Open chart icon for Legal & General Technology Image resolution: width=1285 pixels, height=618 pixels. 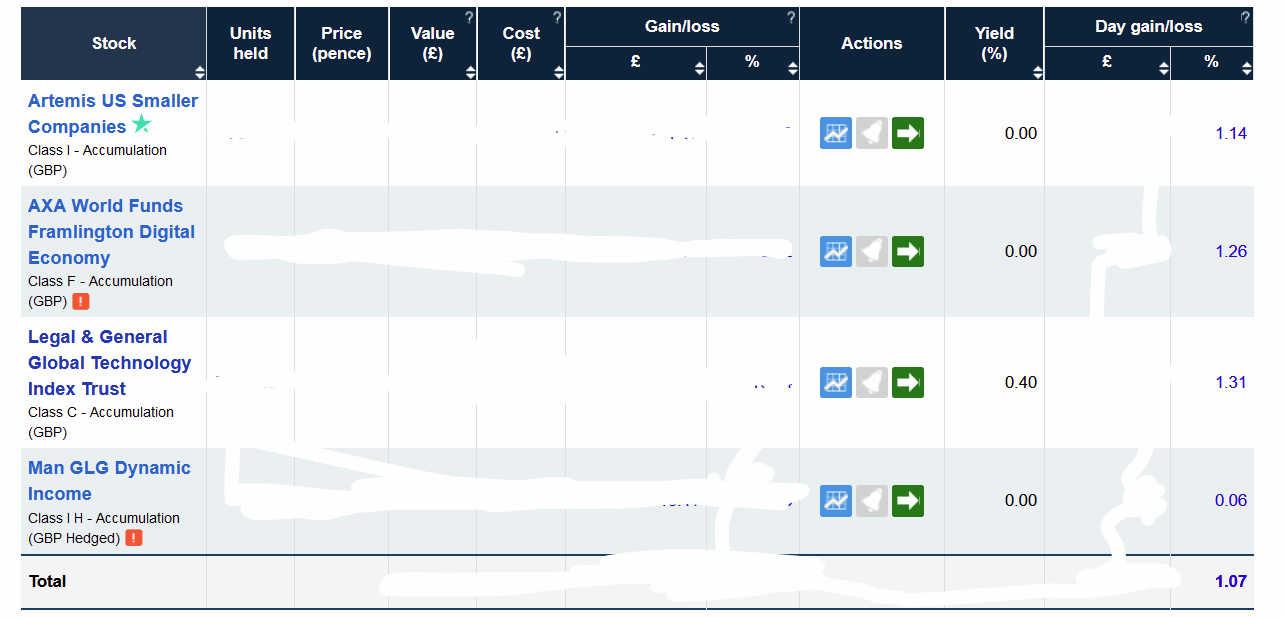coord(836,382)
